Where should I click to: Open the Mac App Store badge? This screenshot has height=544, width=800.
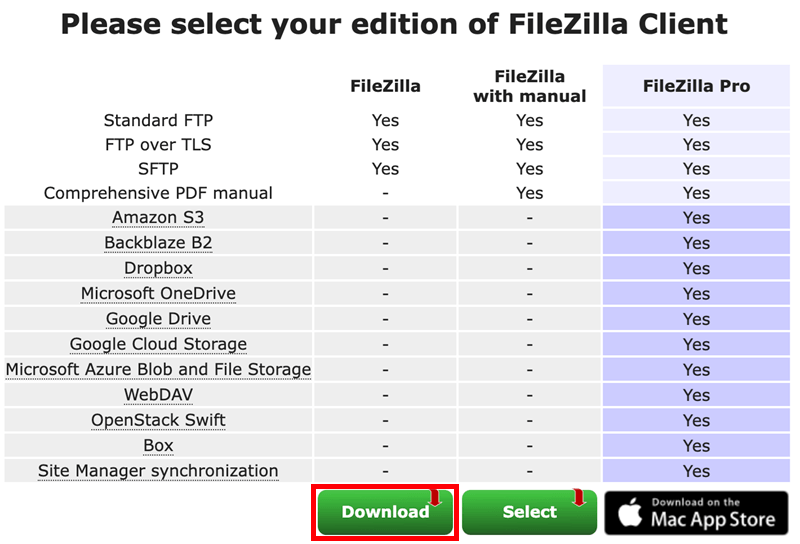click(x=696, y=512)
